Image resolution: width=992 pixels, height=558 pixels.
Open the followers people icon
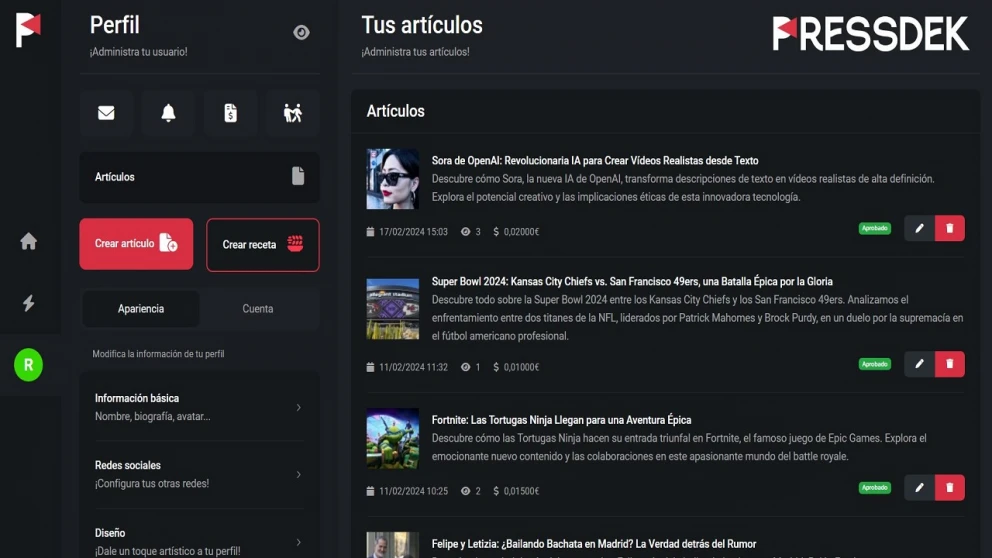[292, 113]
